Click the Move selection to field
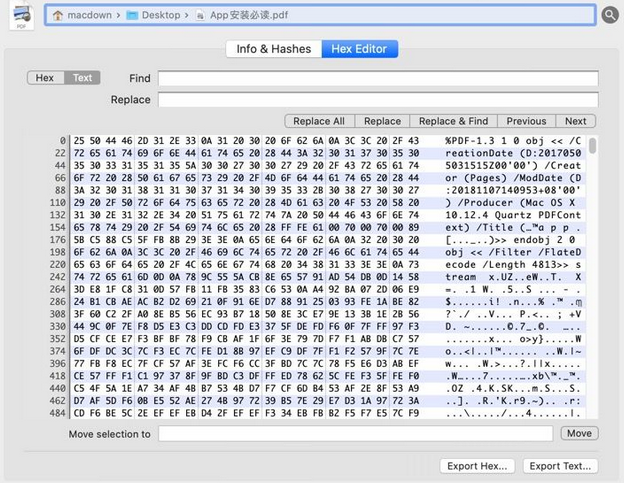This screenshot has height=483, width=624. pyautogui.click(x=355, y=434)
